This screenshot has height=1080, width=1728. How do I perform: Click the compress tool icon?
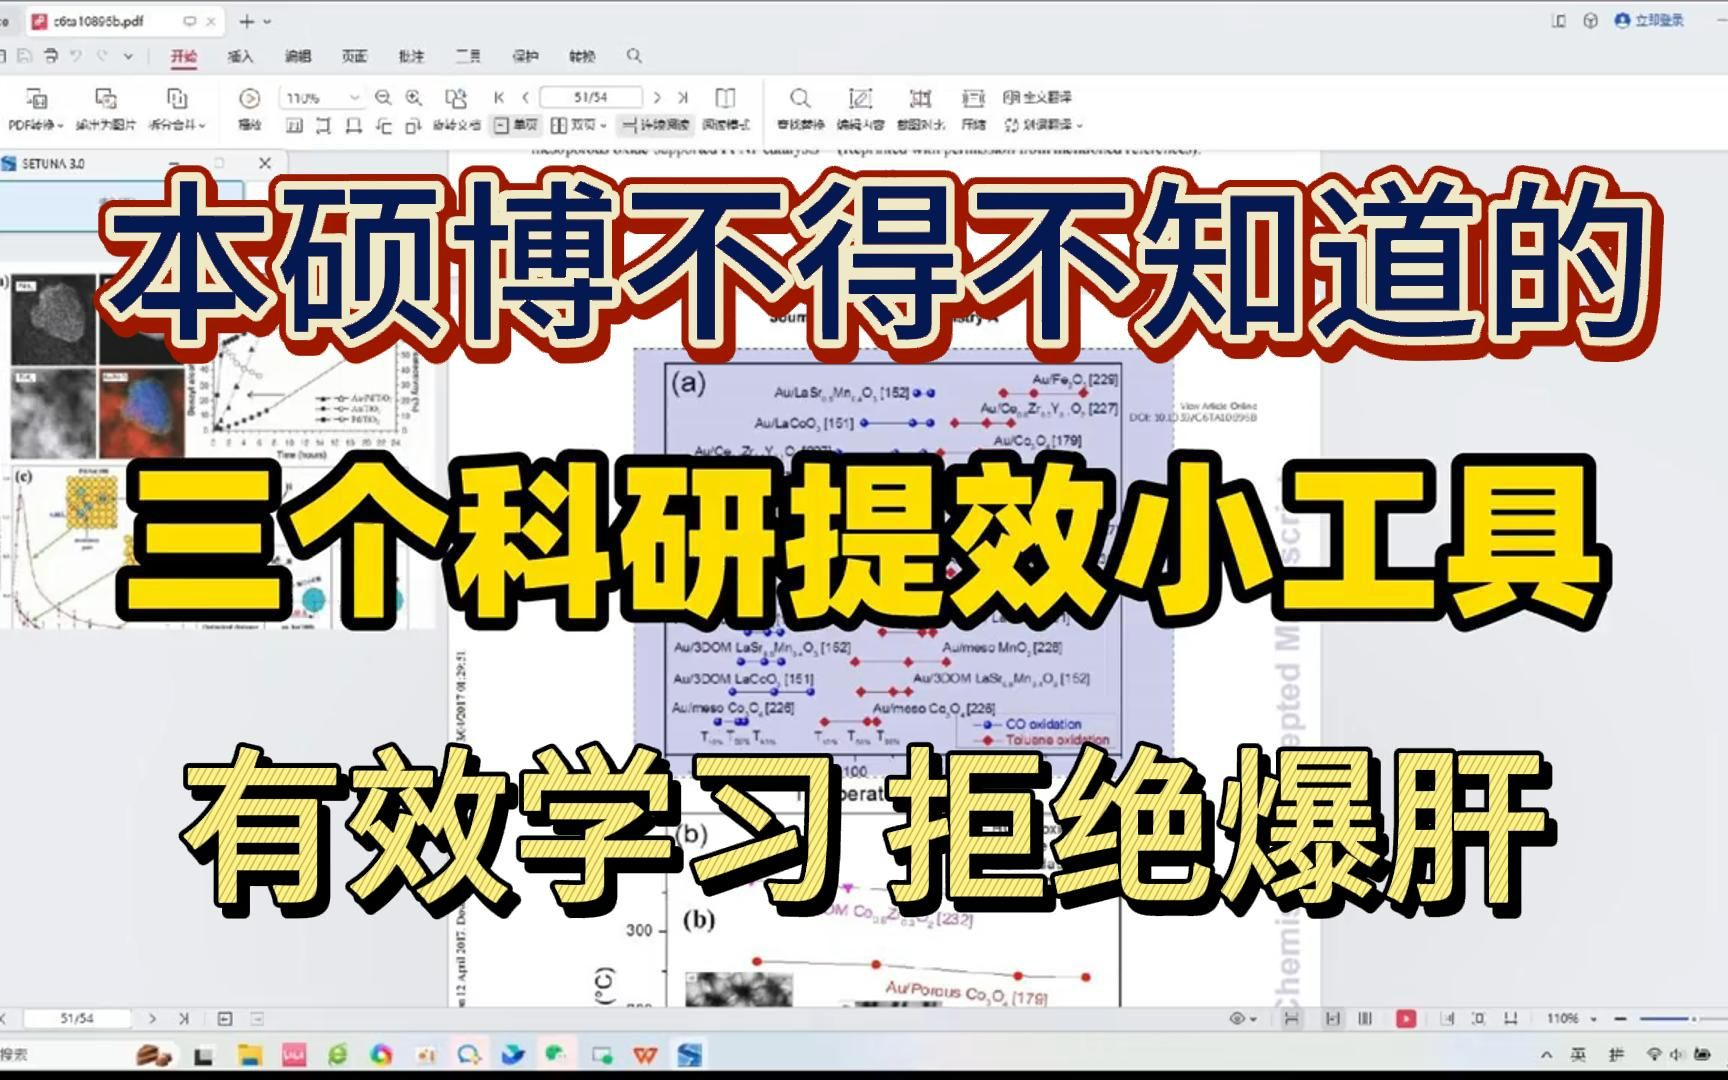point(973,98)
